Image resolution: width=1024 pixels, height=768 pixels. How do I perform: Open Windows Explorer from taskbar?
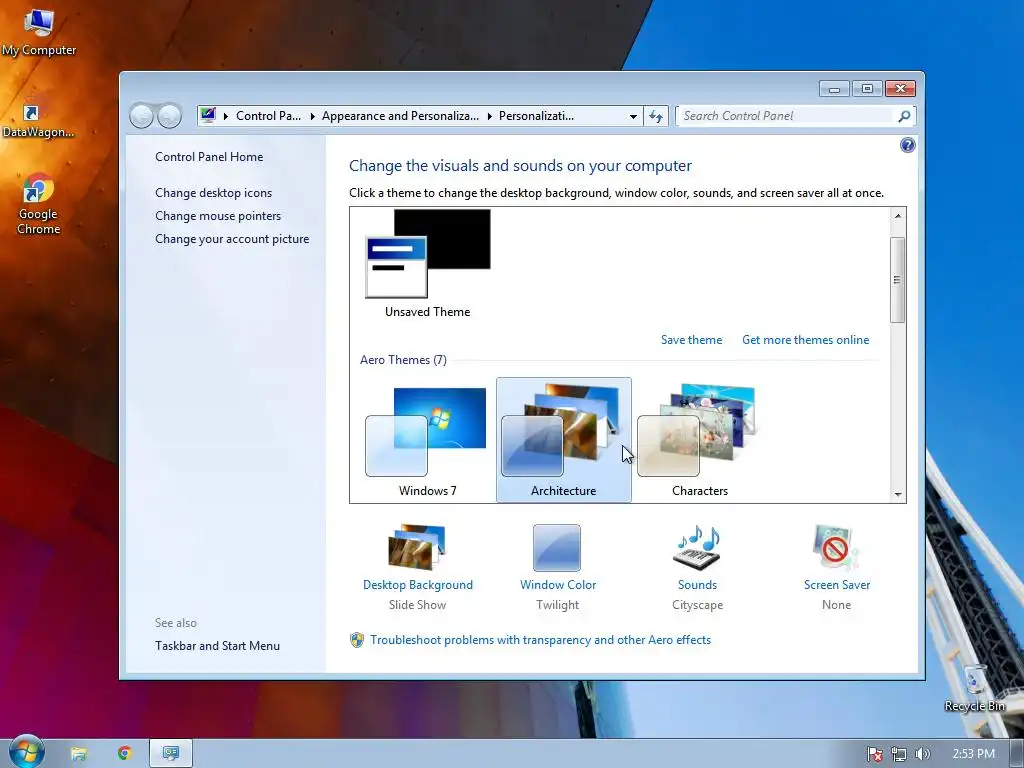(x=78, y=754)
